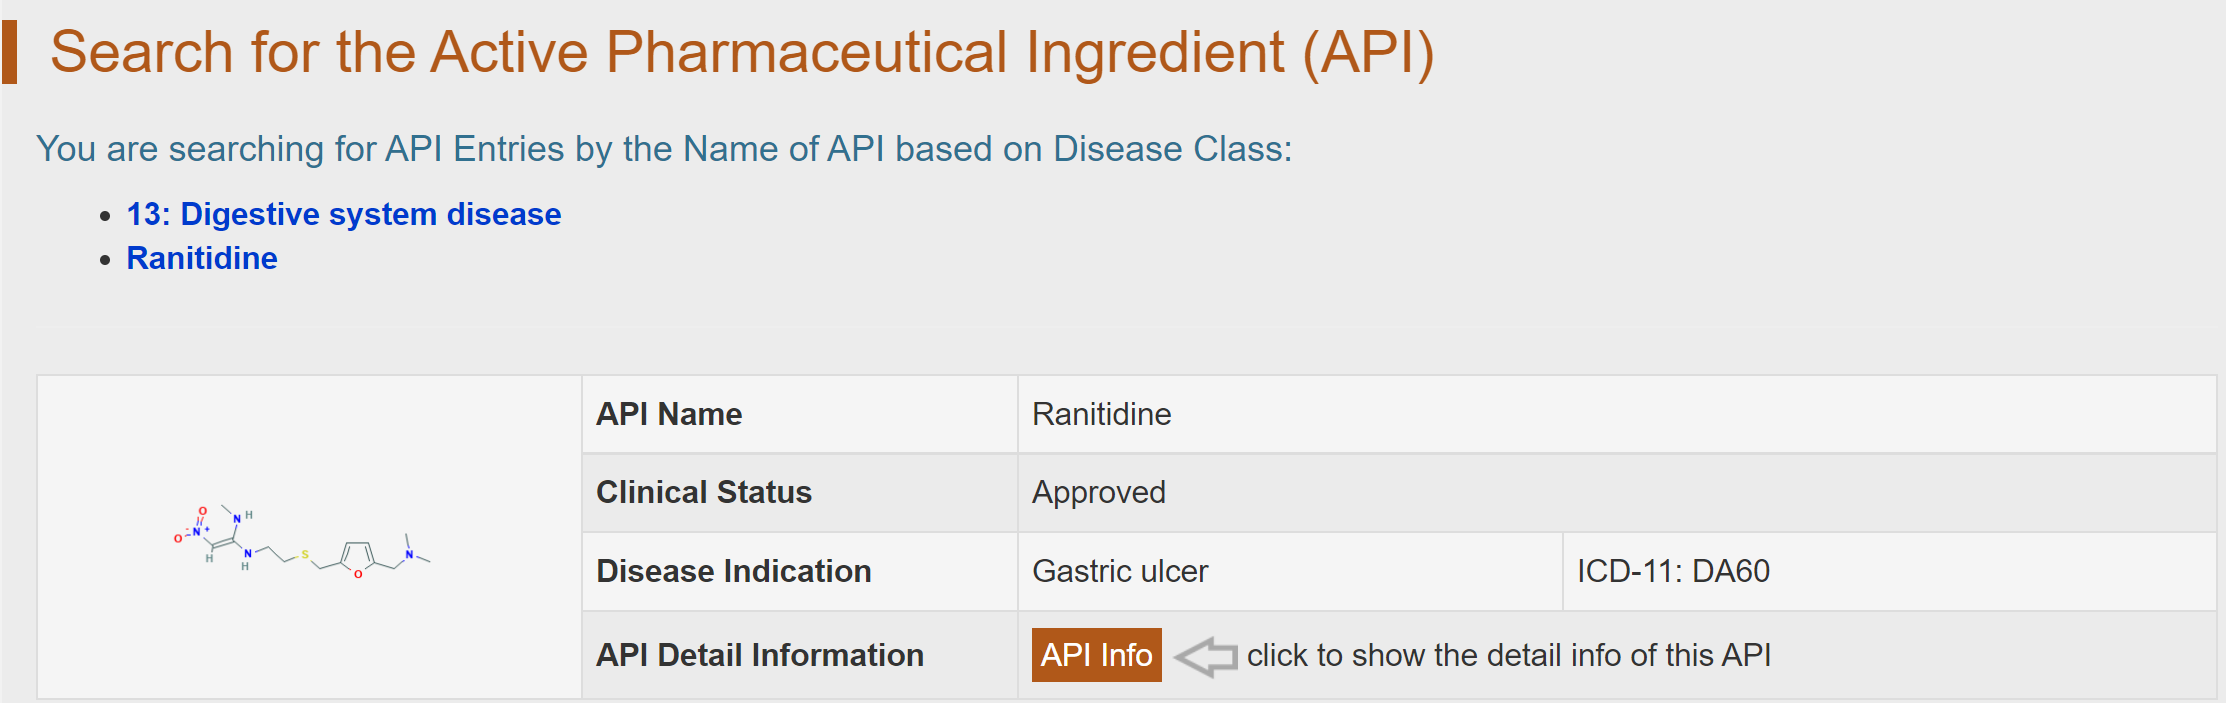This screenshot has width=2226, height=703.
Task: Open the '13: Digestive system disease' link
Action: tap(343, 214)
